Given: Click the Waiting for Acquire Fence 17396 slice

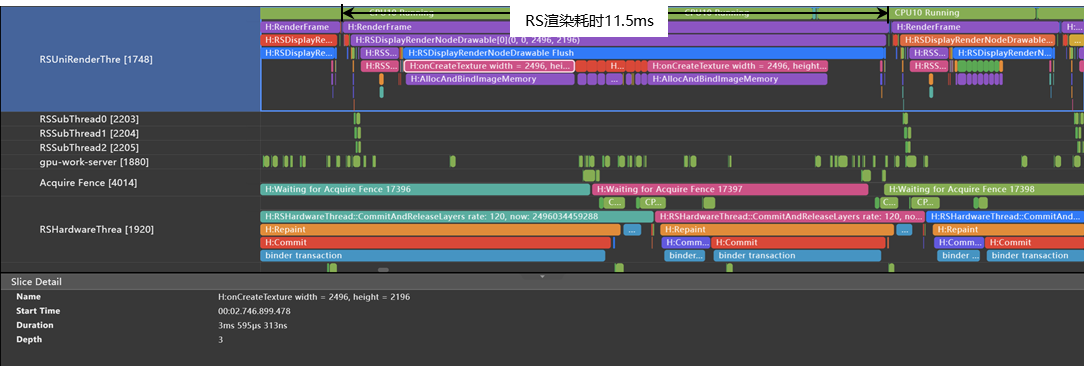Looking at the screenshot, I should coord(425,189).
